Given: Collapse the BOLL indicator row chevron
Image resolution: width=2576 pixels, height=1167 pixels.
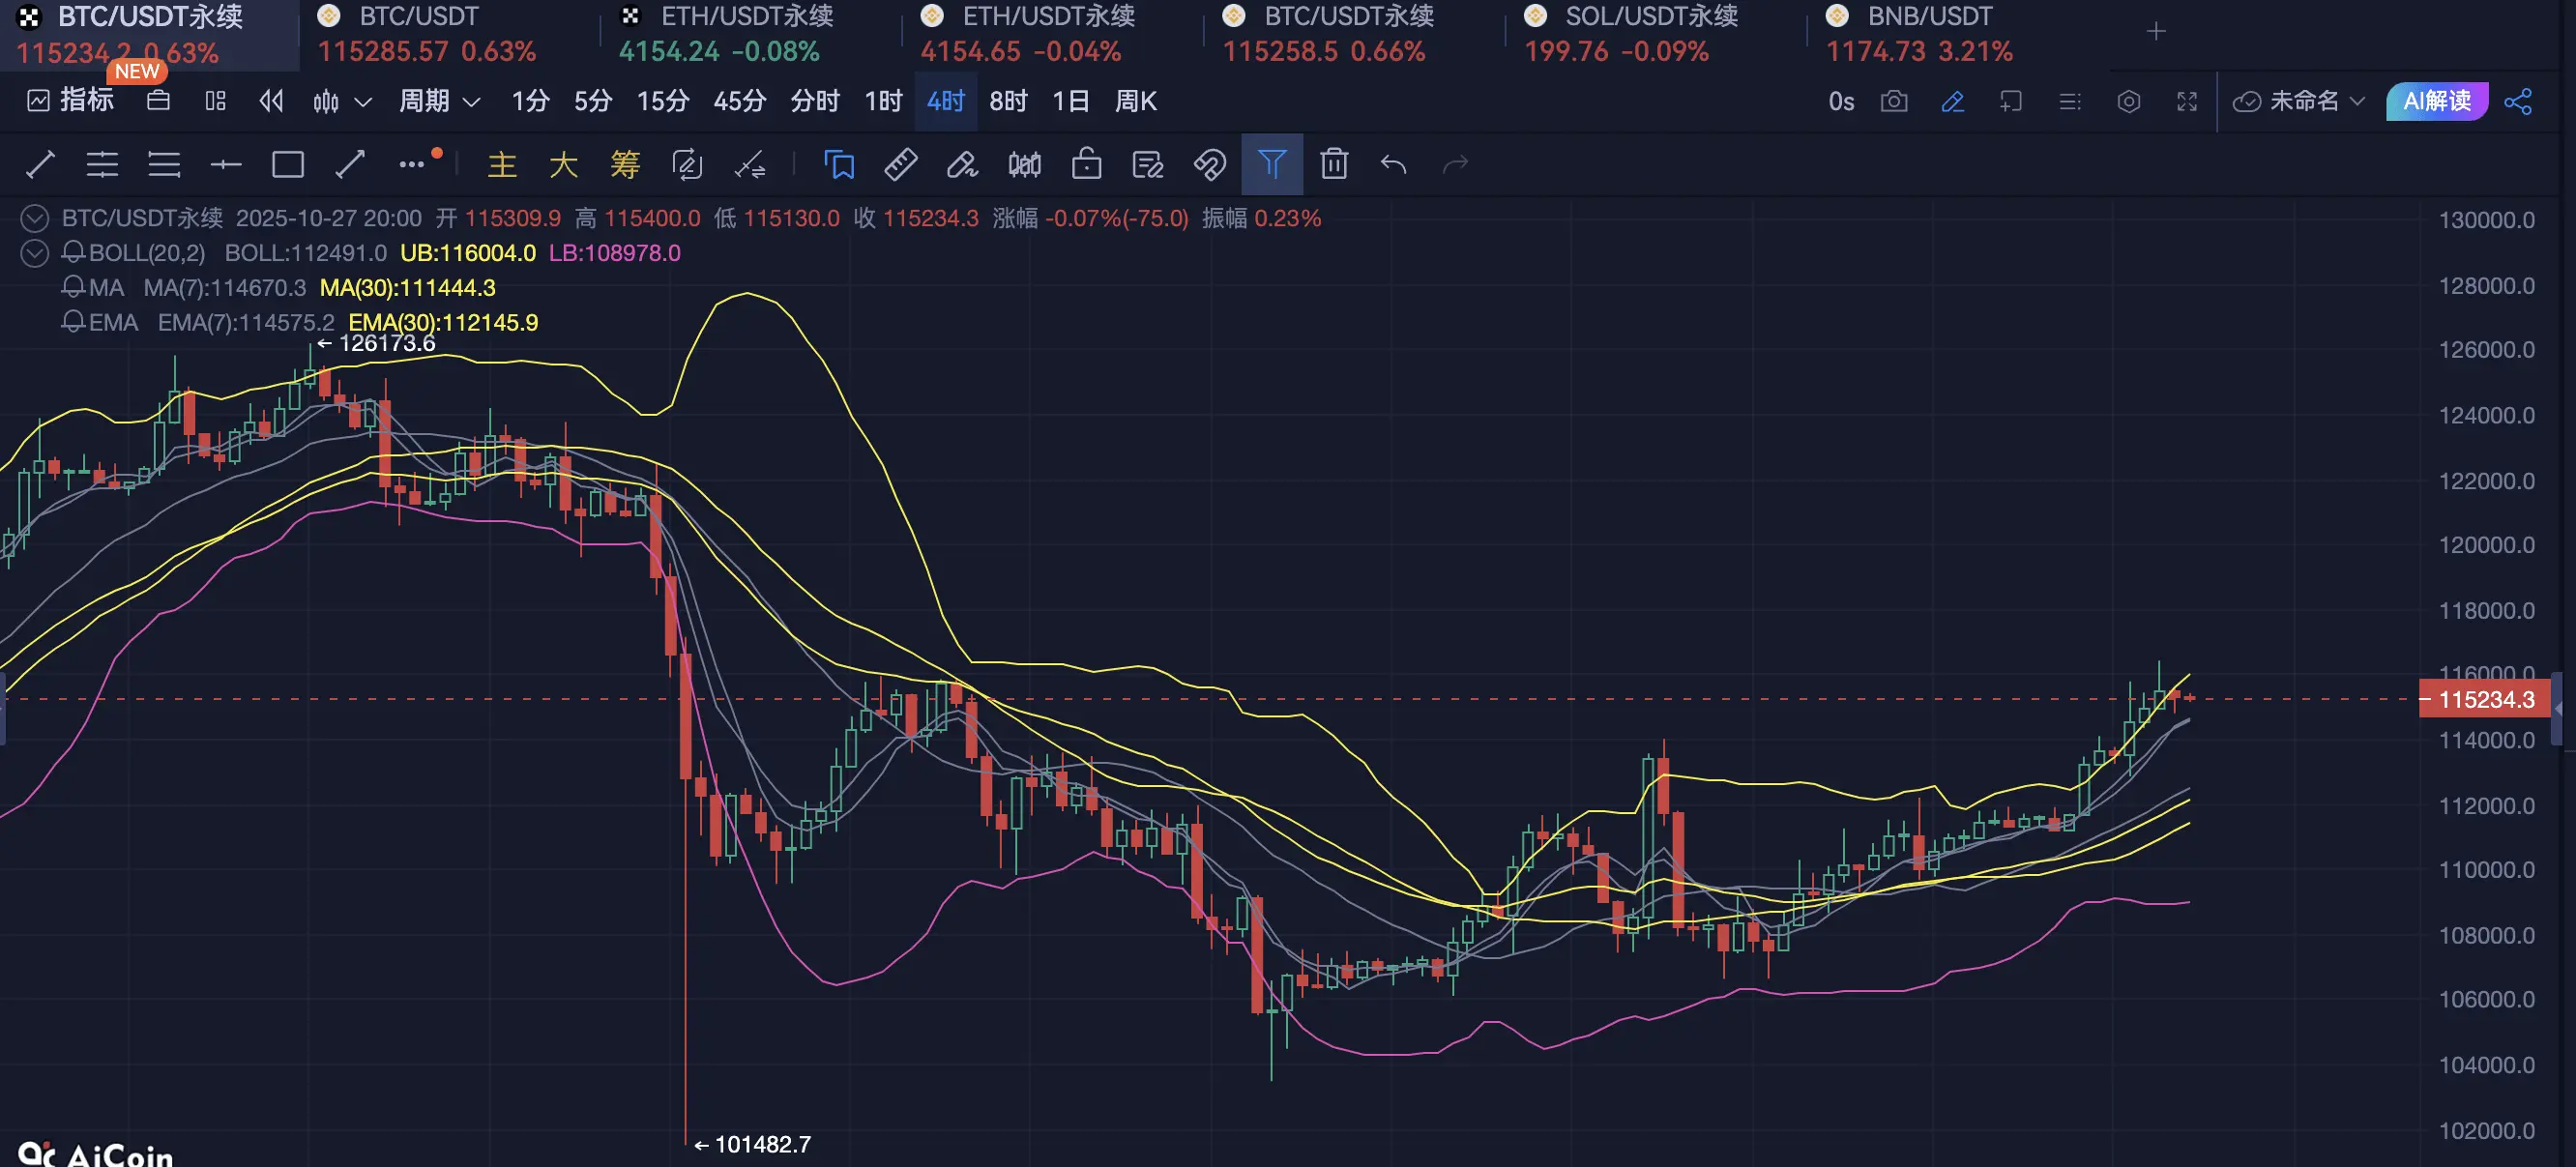Looking at the screenshot, I should [35, 253].
